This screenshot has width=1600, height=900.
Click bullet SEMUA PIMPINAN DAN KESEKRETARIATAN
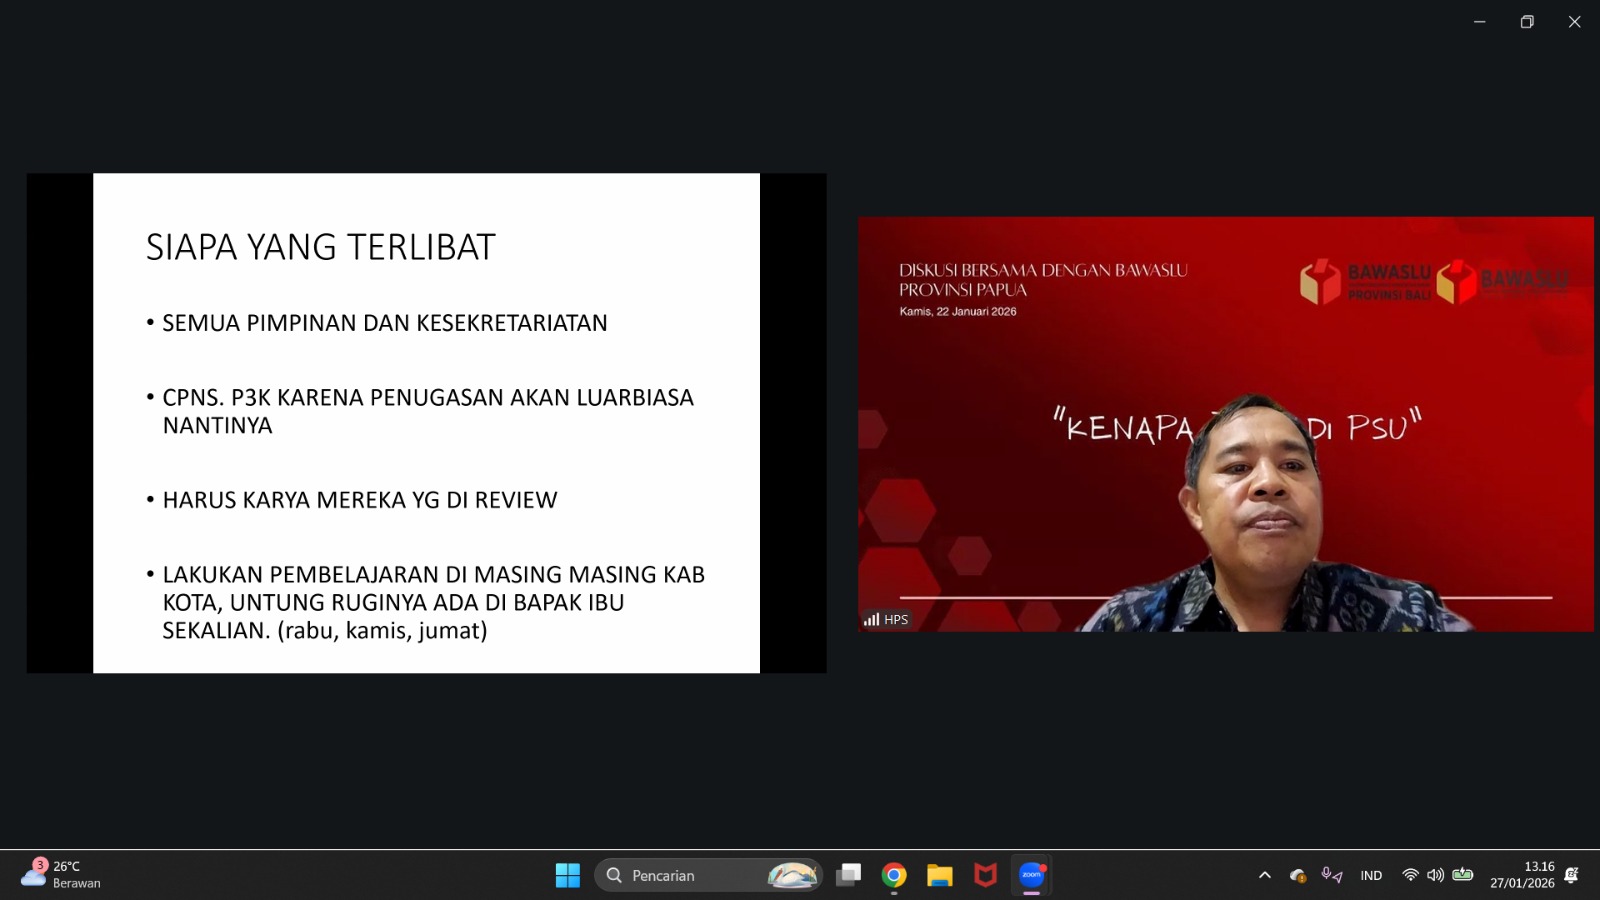click(385, 323)
